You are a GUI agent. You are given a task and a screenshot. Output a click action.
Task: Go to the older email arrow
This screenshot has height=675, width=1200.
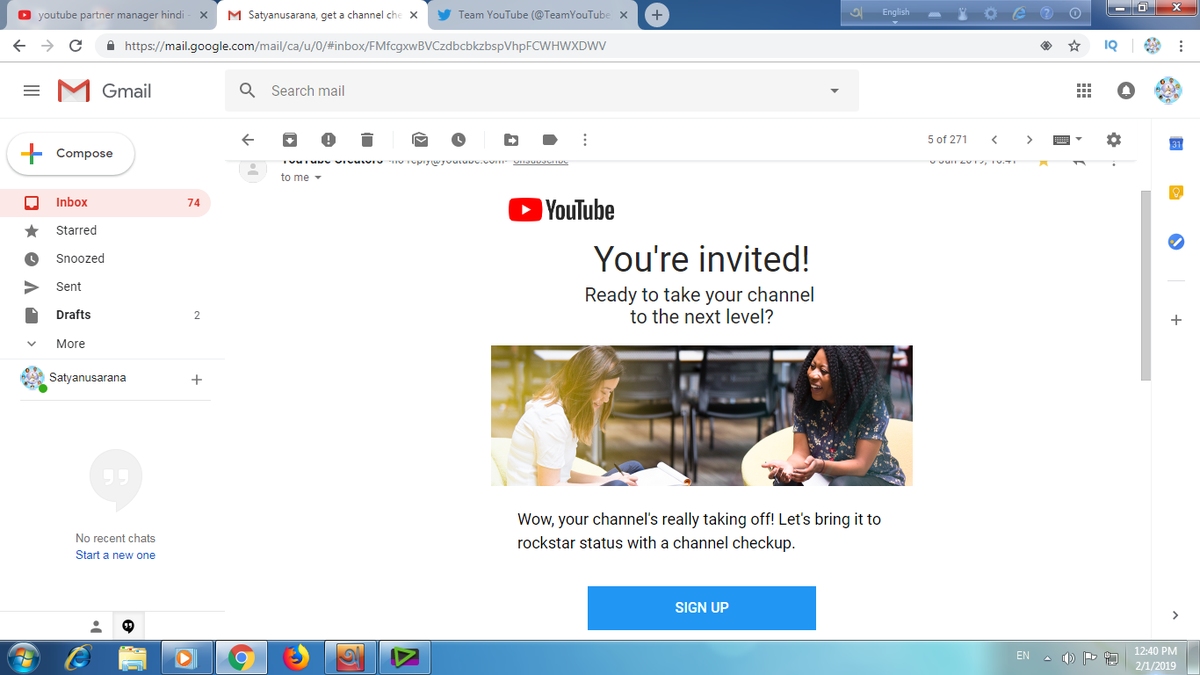pos(1029,139)
